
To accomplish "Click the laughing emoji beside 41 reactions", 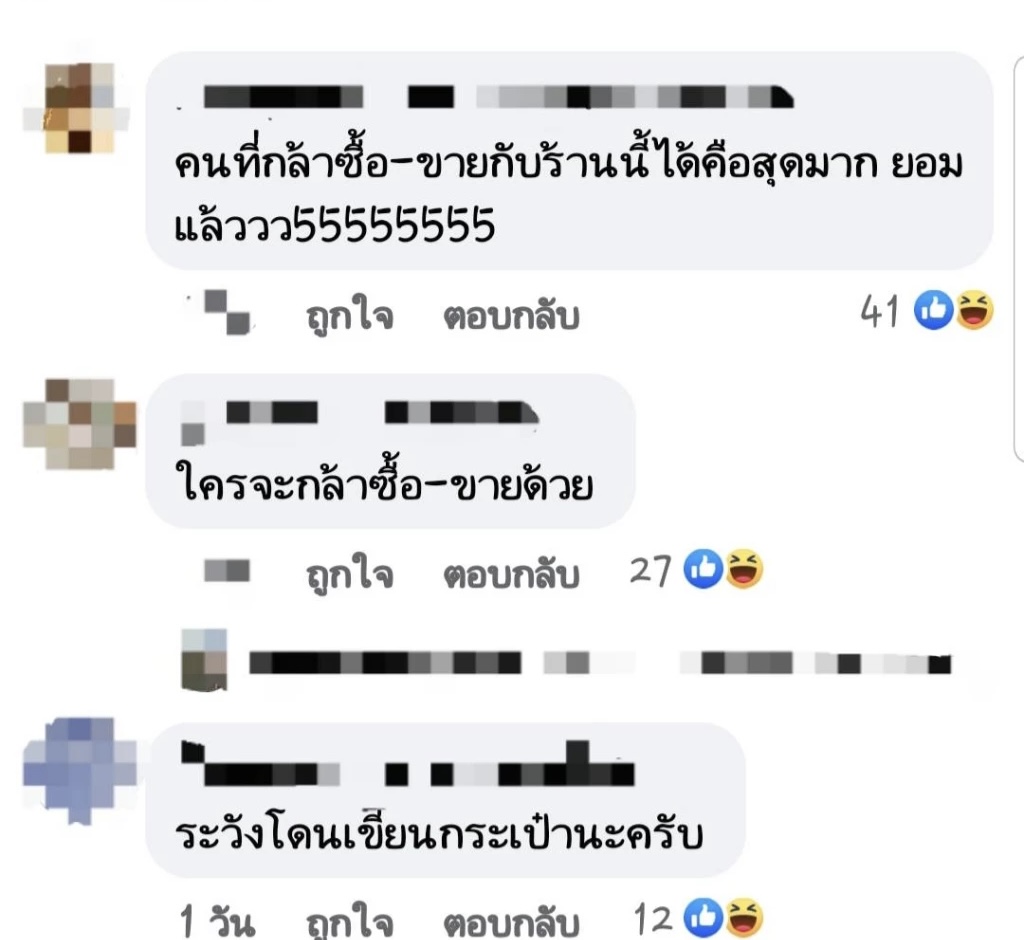I will (x=975, y=310).
